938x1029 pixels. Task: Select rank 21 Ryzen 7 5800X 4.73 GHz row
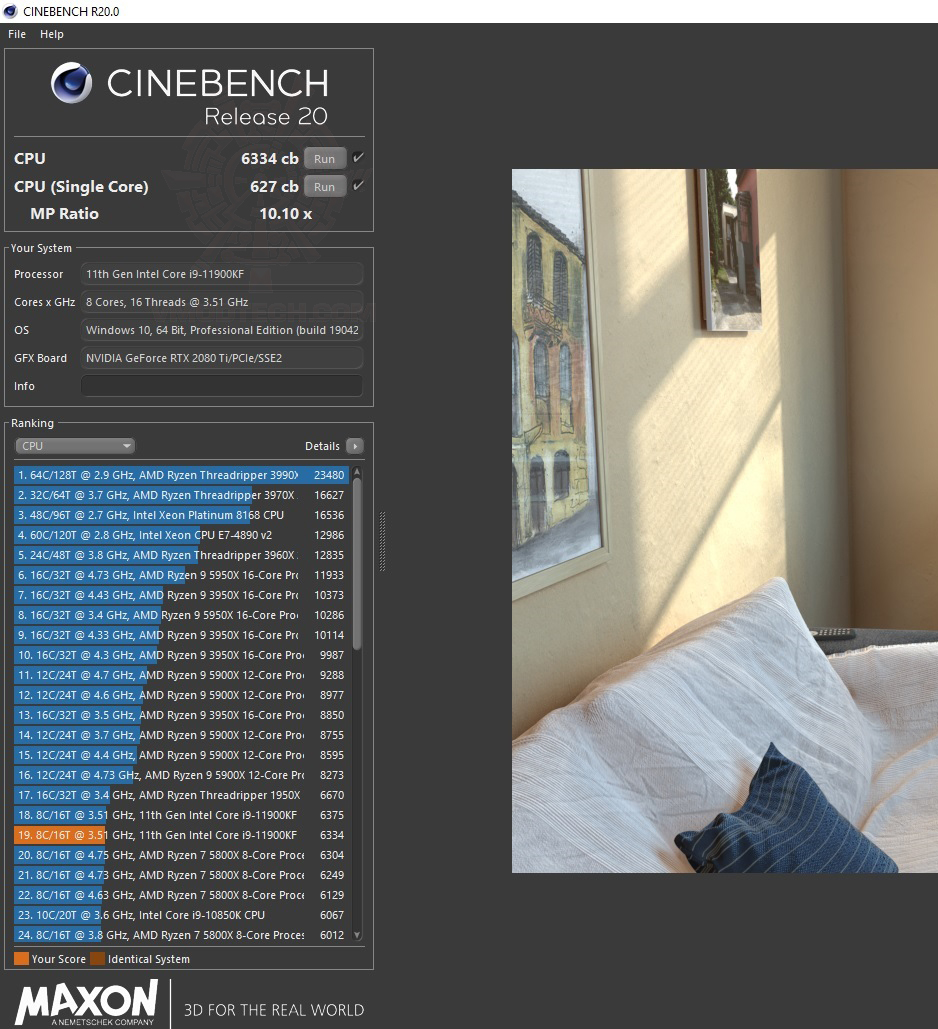coord(181,875)
